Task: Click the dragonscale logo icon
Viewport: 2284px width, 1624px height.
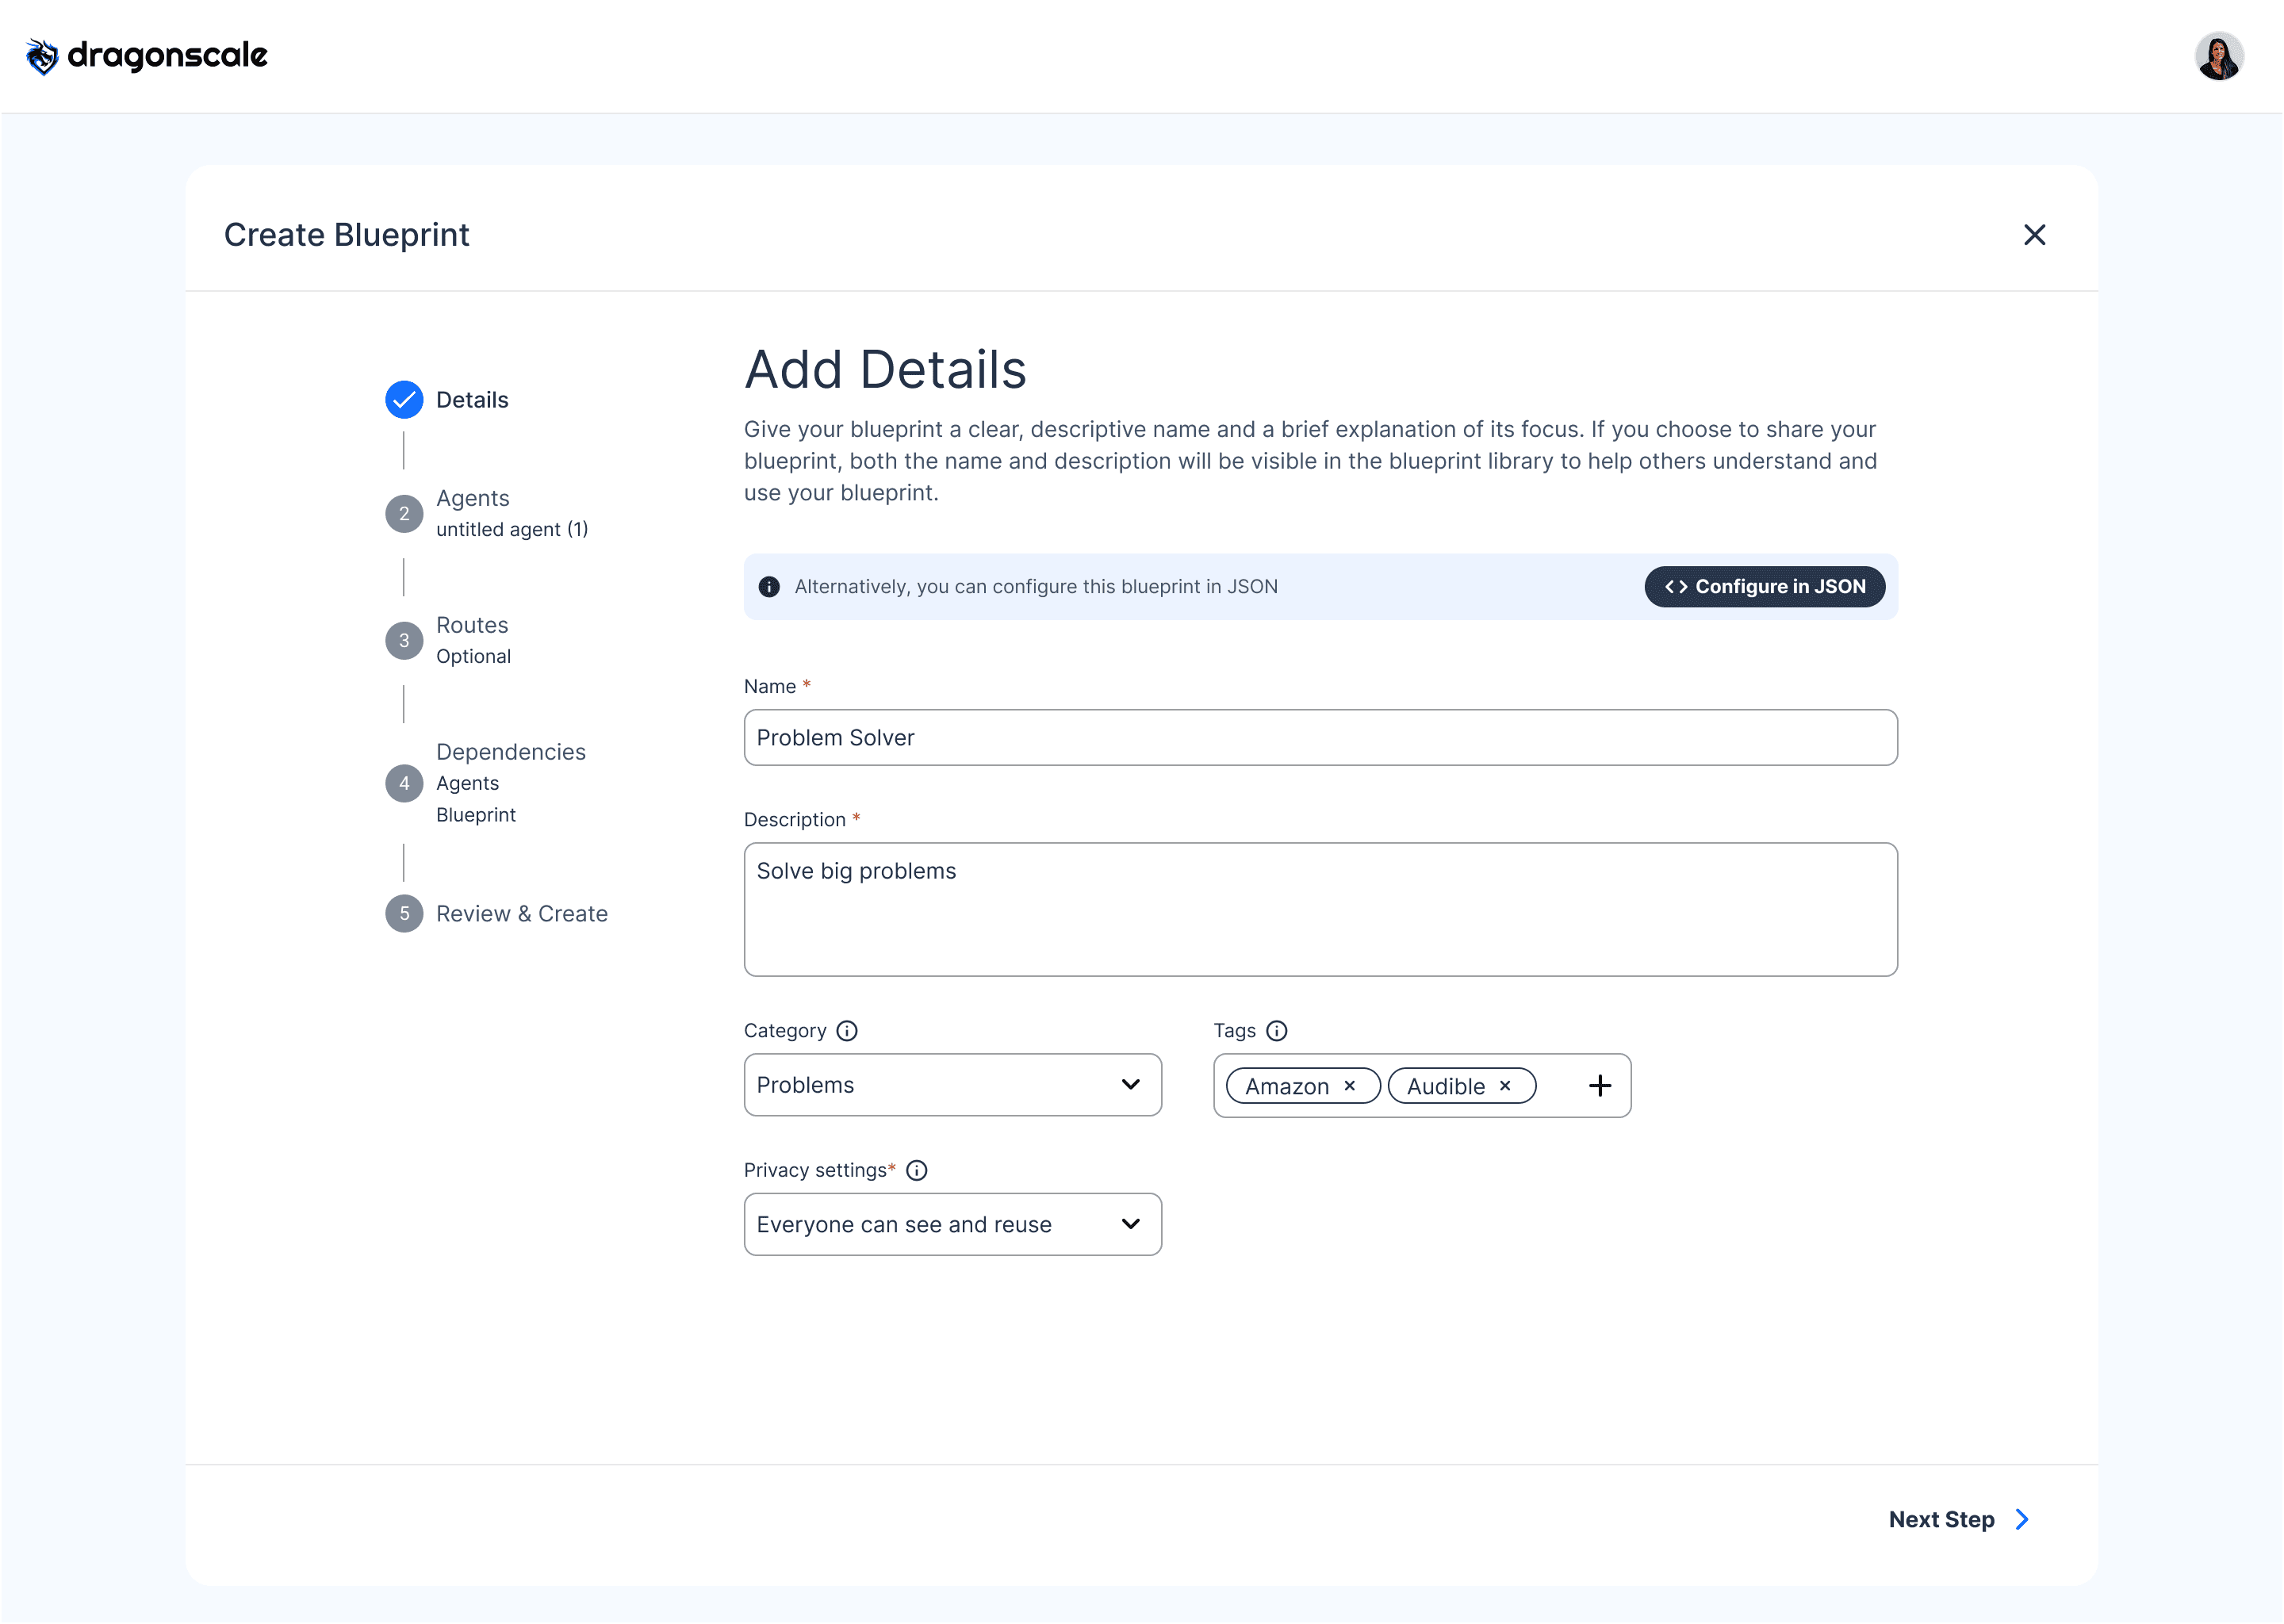Action: click(42, 56)
